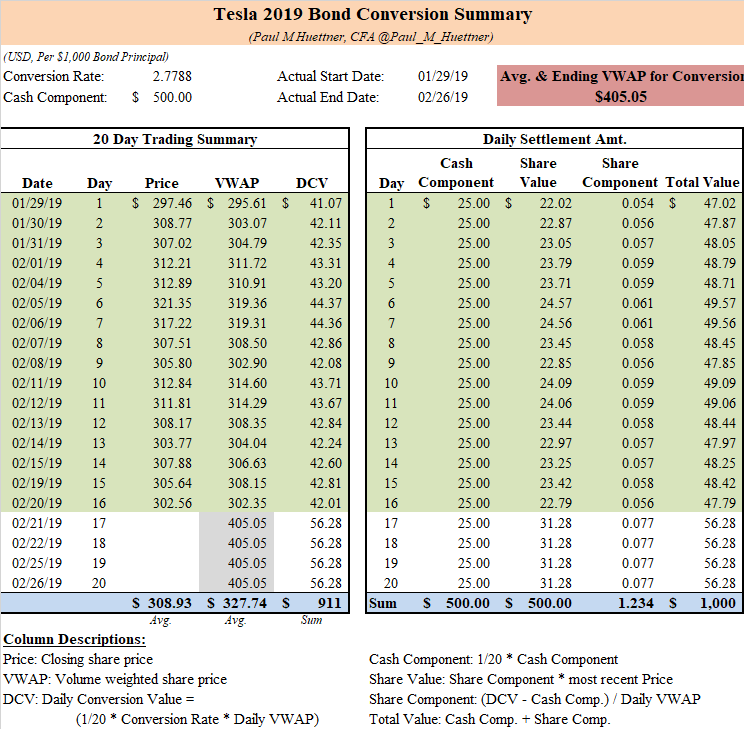This screenshot has height=729, width=744.
Task: Click the Price column header
Action: tap(161, 183)
